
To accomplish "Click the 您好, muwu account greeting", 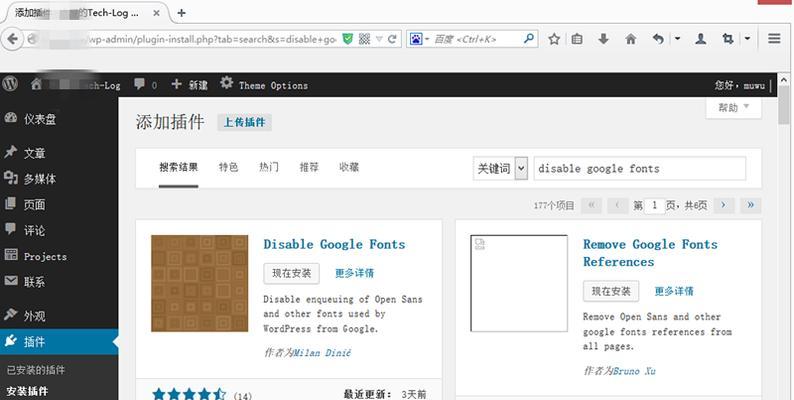I will coord(739,85).
